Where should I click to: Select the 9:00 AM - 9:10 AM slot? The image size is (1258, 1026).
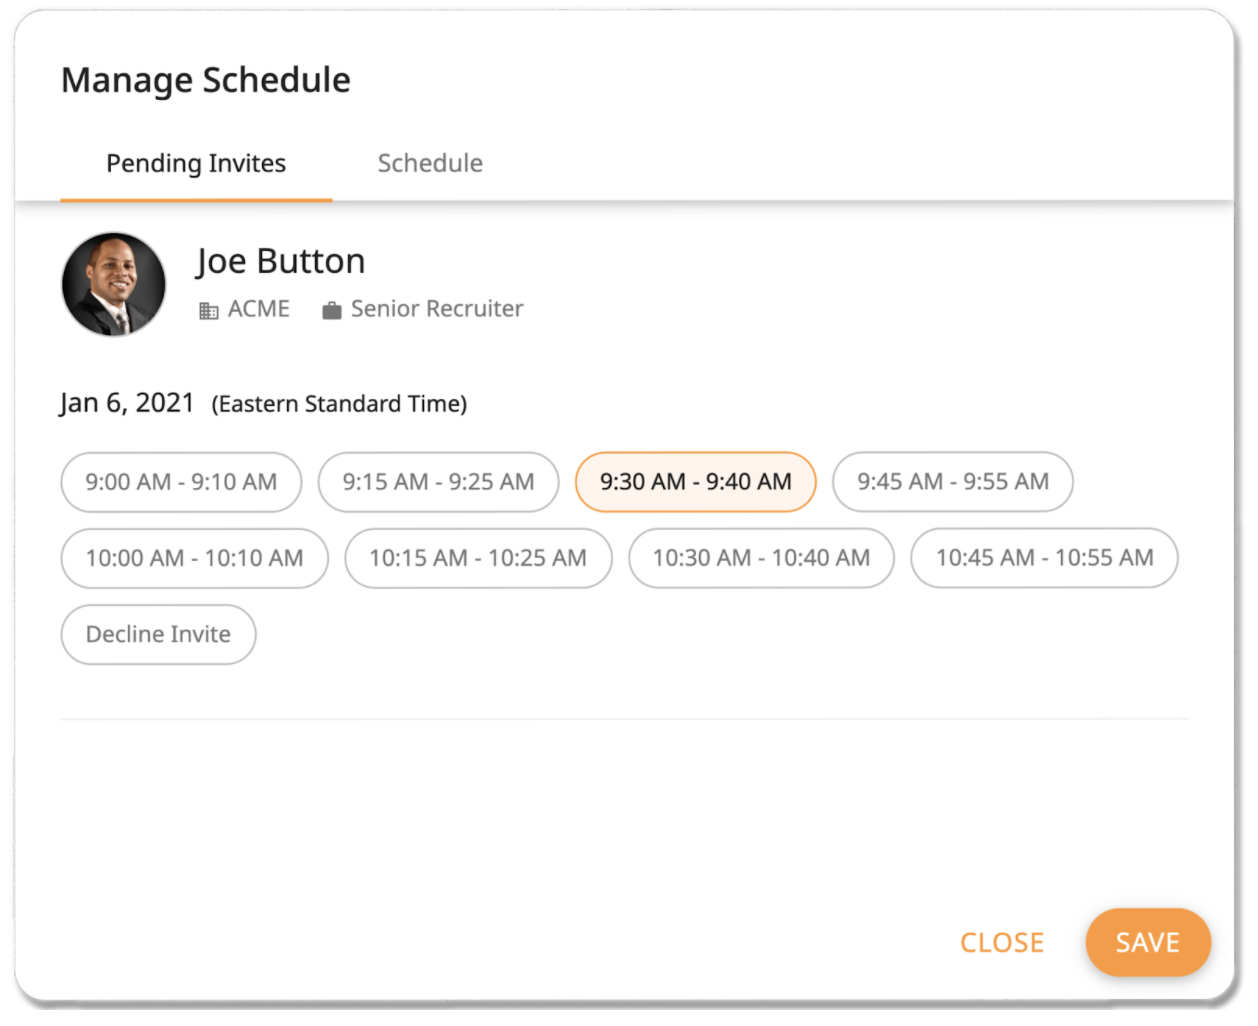click(x=181, y=482)
